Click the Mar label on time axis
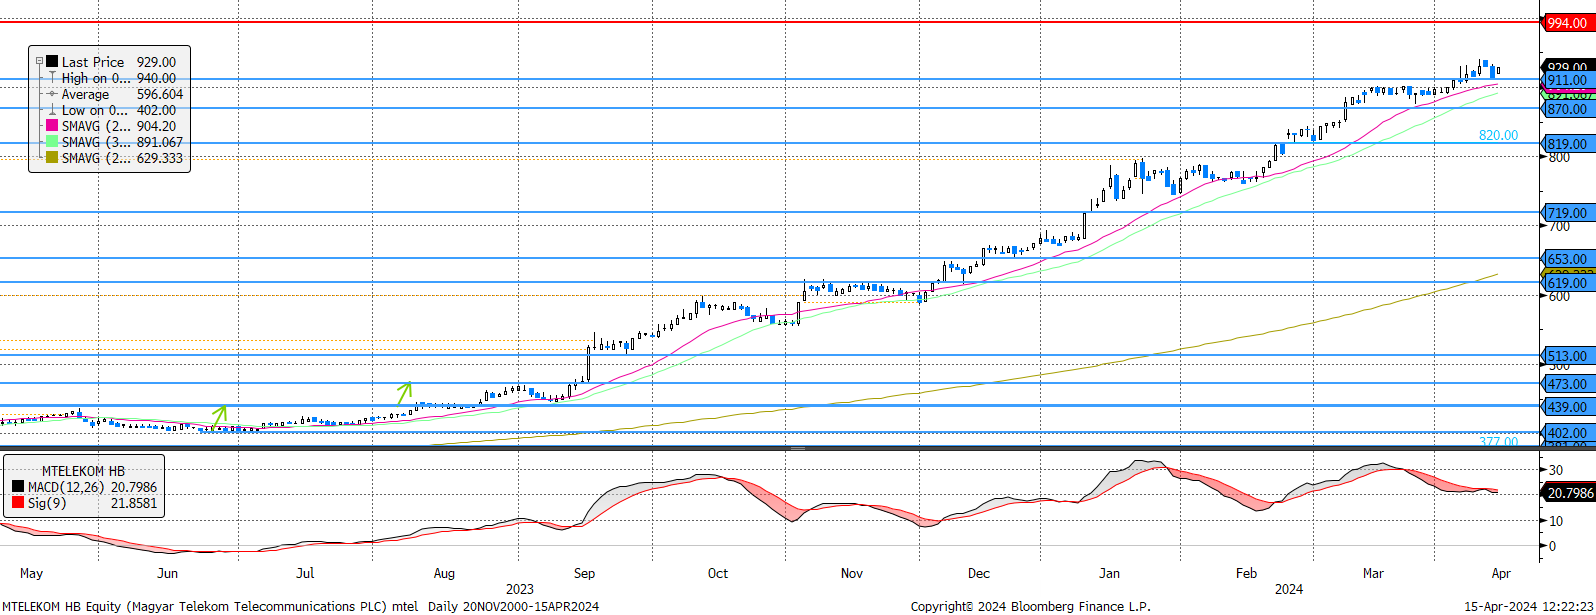Viewport: 1596px width, 615px height. (x=1373, y=573)
